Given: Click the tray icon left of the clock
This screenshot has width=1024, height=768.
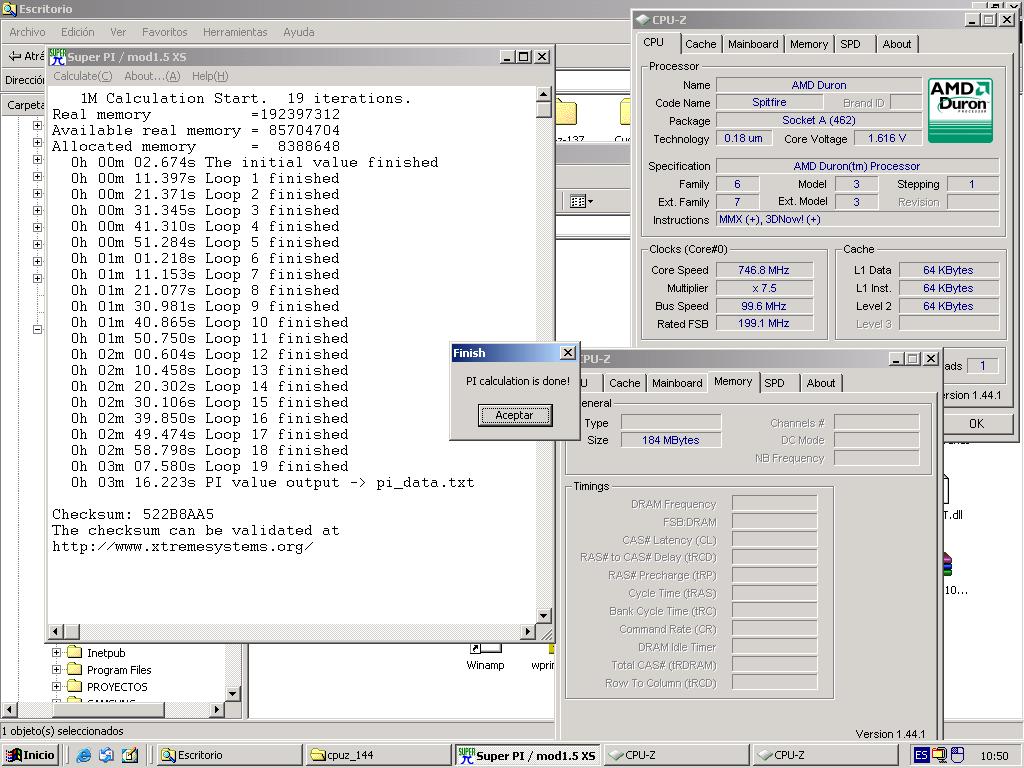Looking at the screenshot, I should pos(957,755).
